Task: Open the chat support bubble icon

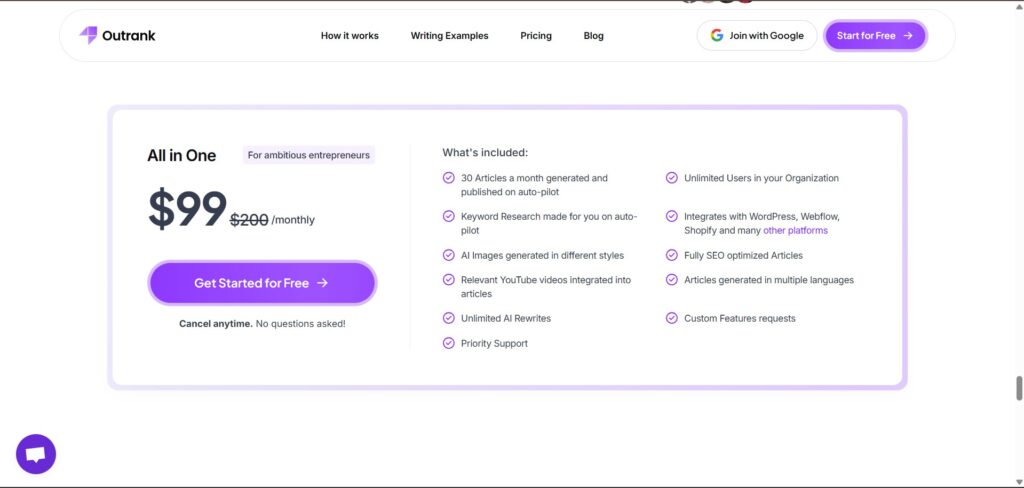Action: click(x=36, y=454)
